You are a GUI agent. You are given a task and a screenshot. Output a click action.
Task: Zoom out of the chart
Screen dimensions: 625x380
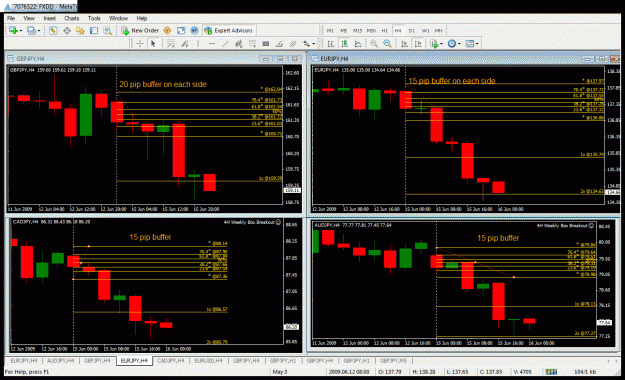(x=387, y=44)
